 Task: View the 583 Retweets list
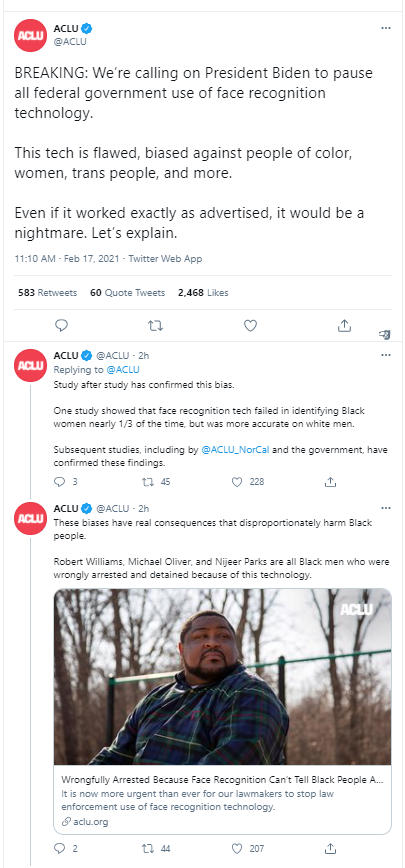48,293
